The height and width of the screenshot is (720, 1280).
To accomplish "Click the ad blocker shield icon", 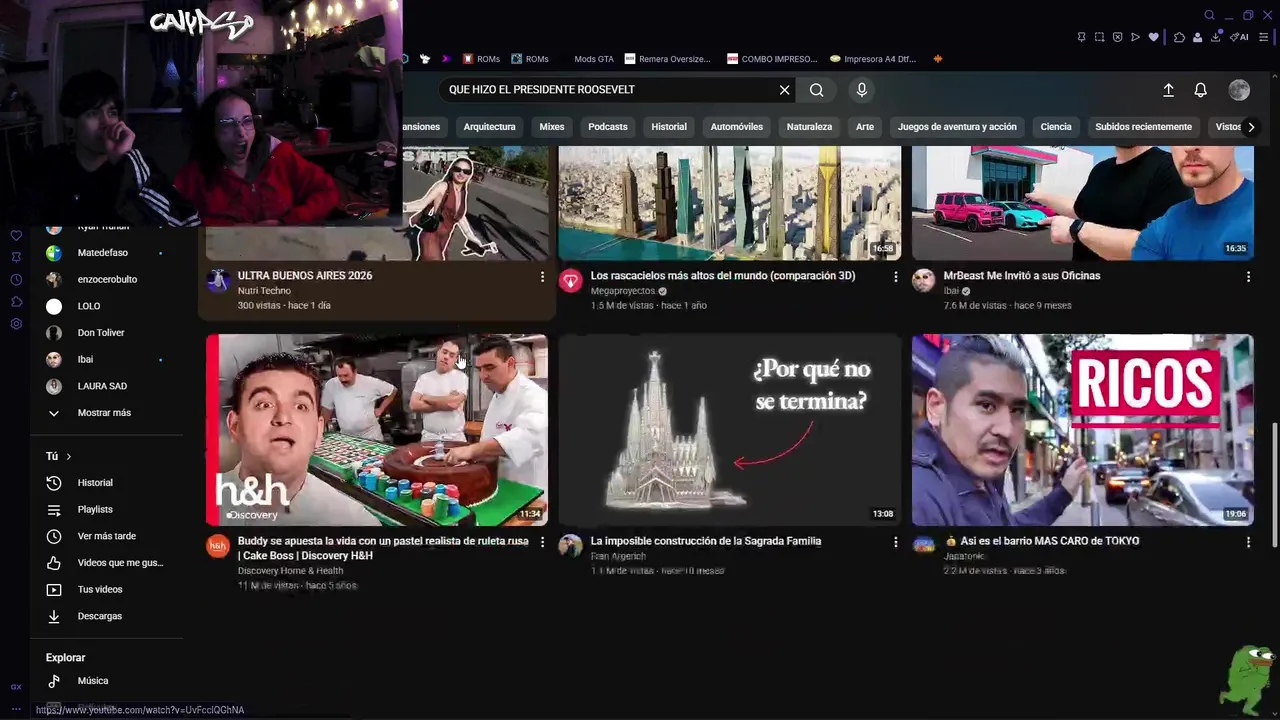I will click(1117, 37).
